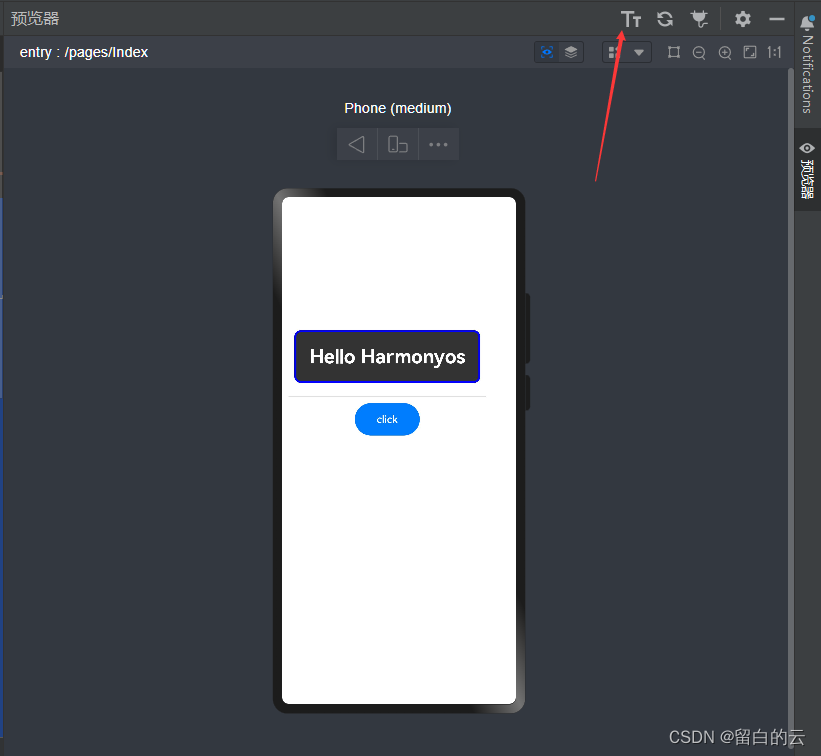The height and width of the screenshot is (756, 821).
Task: Open the three-dots more options menu
Action: pos(439,144)
